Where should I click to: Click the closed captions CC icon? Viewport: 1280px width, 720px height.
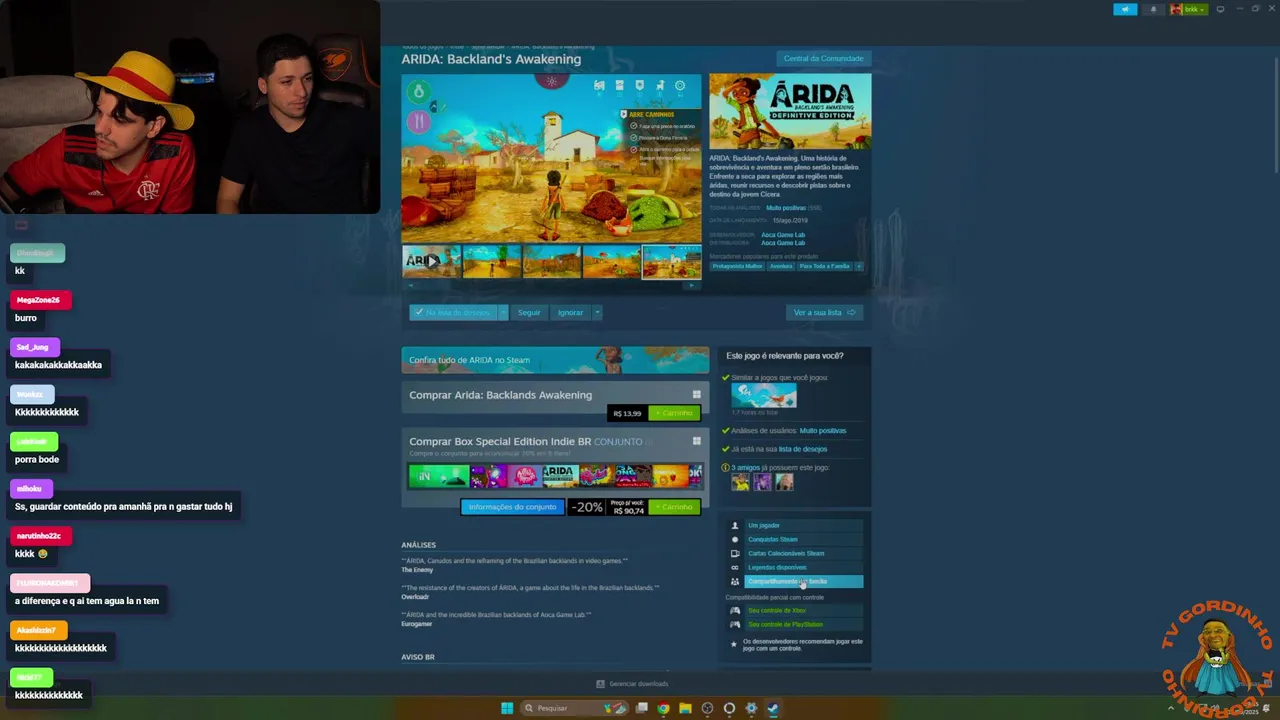(x=735, y=567)
